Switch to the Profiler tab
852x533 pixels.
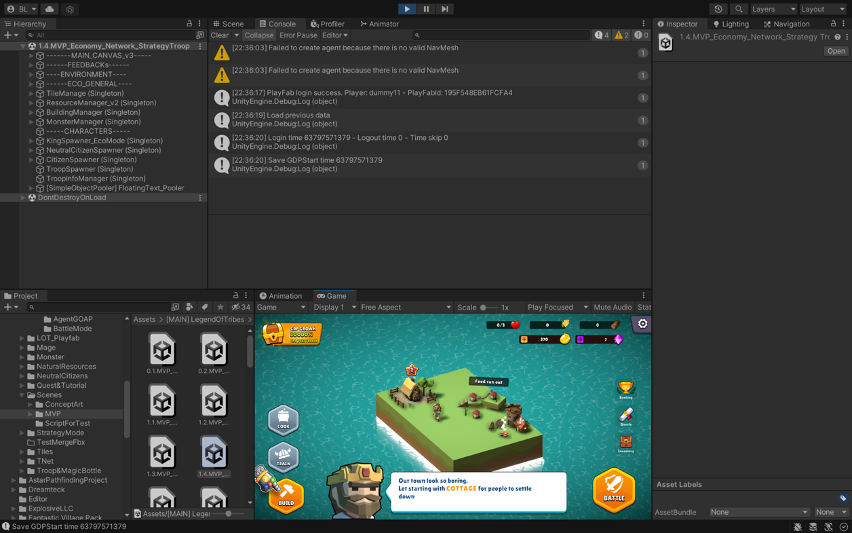[327, 24]
